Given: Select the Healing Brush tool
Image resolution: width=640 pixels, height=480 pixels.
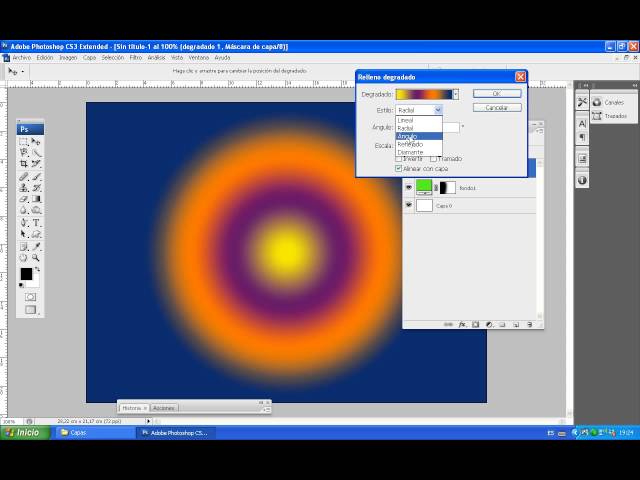Looking at the screenshot, I should click(x=24, y=177).
